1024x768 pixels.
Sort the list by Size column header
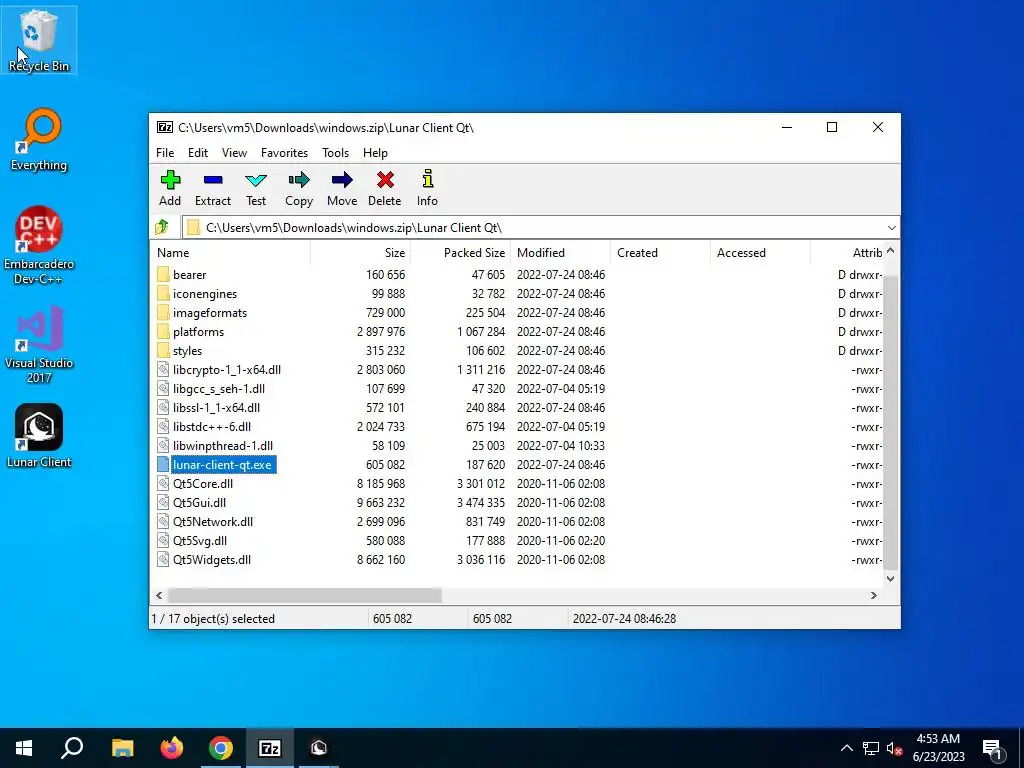(x=360, y=253)
